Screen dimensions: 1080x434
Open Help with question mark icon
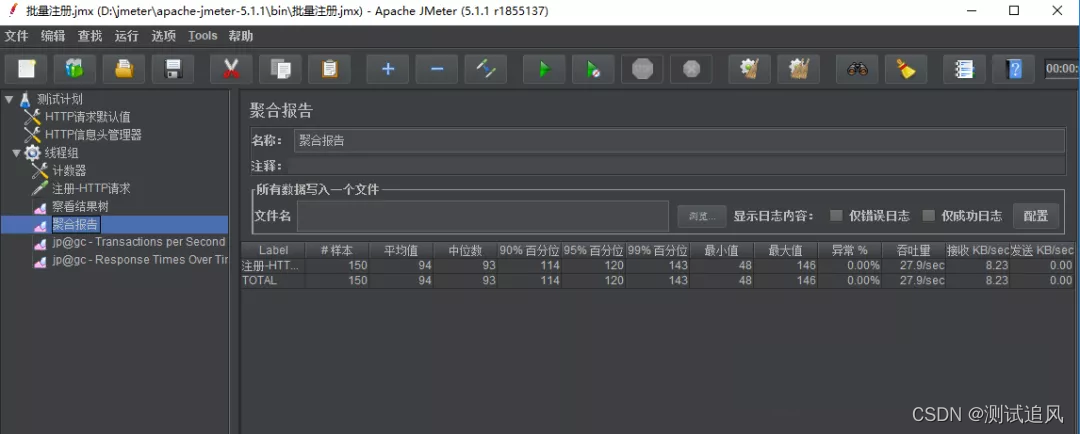(x=1013, y=69)
